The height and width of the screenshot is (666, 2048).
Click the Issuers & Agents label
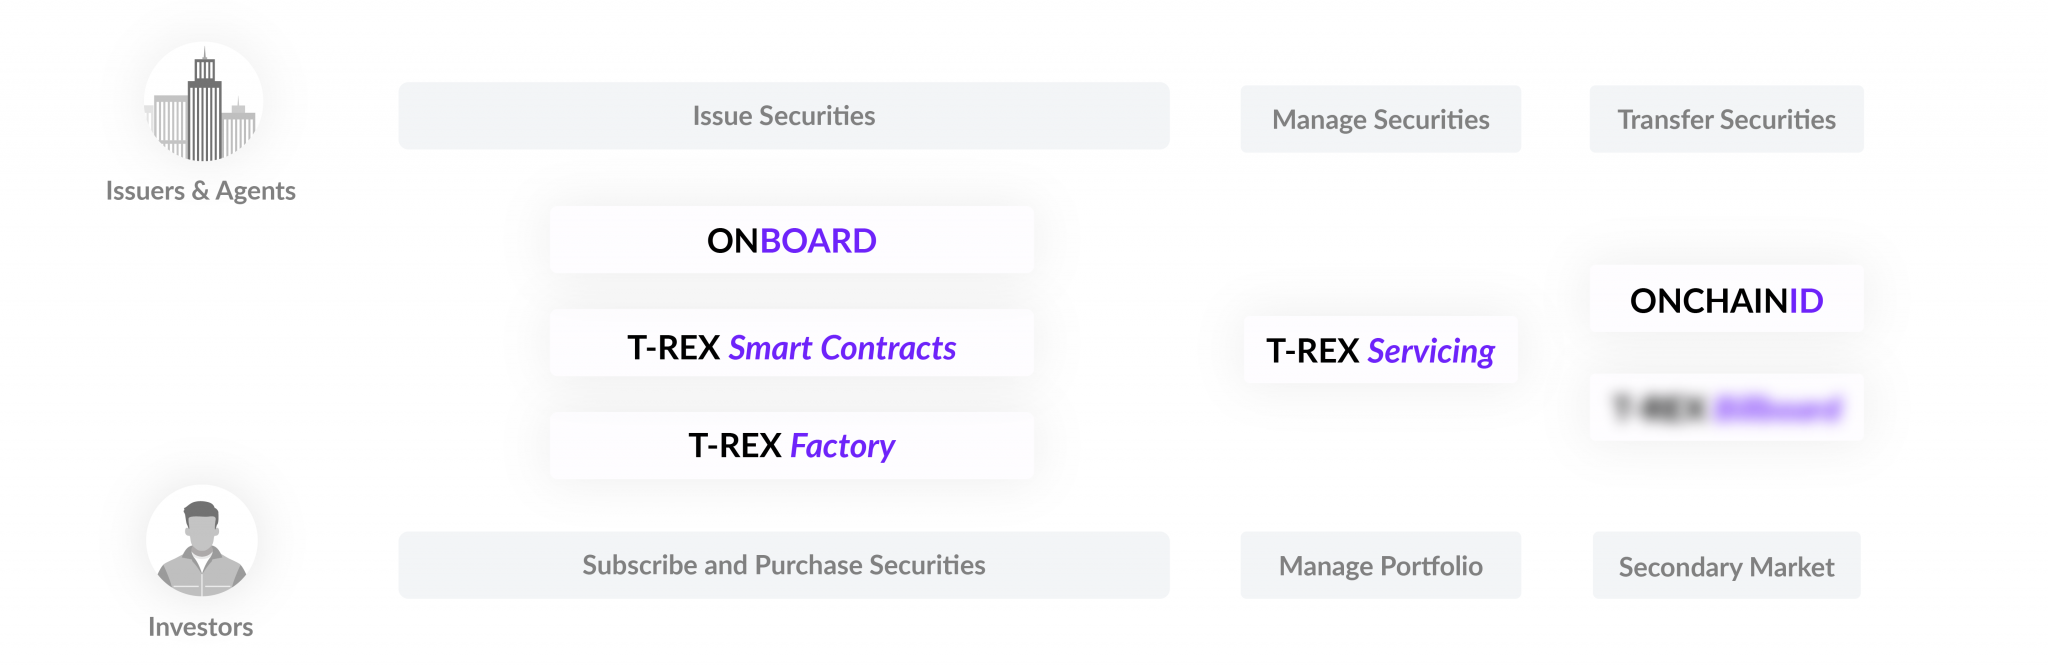coord(200,191)
